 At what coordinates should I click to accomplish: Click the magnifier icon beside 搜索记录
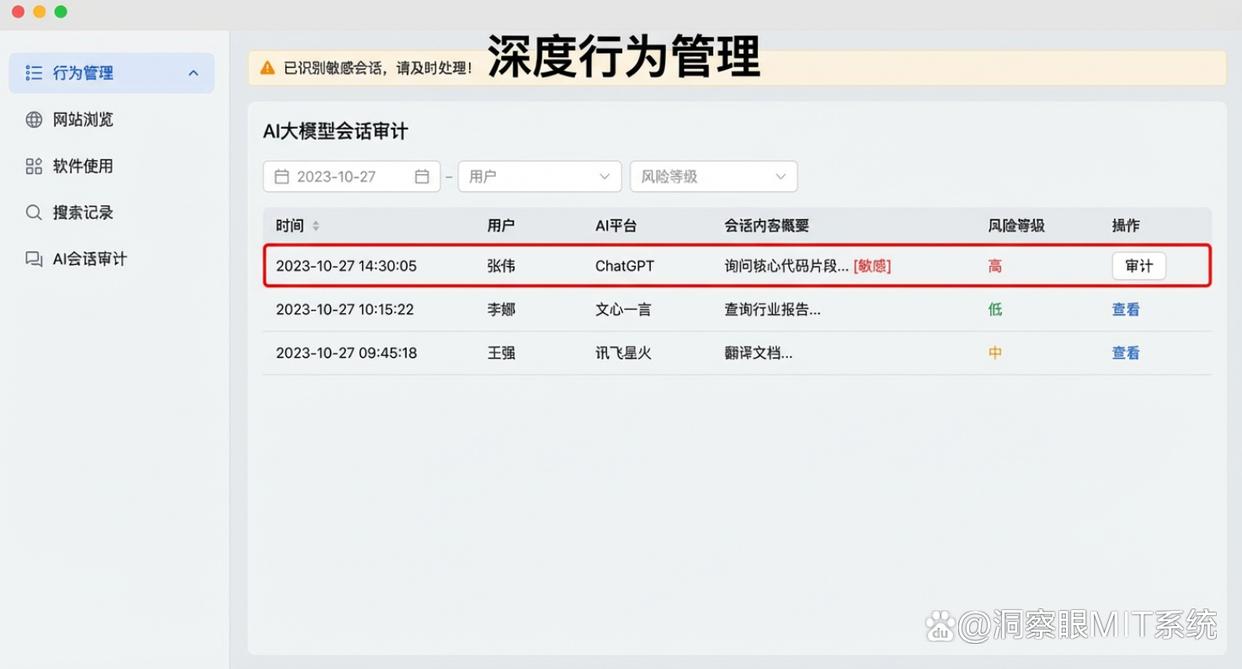(x=34, y=212)
